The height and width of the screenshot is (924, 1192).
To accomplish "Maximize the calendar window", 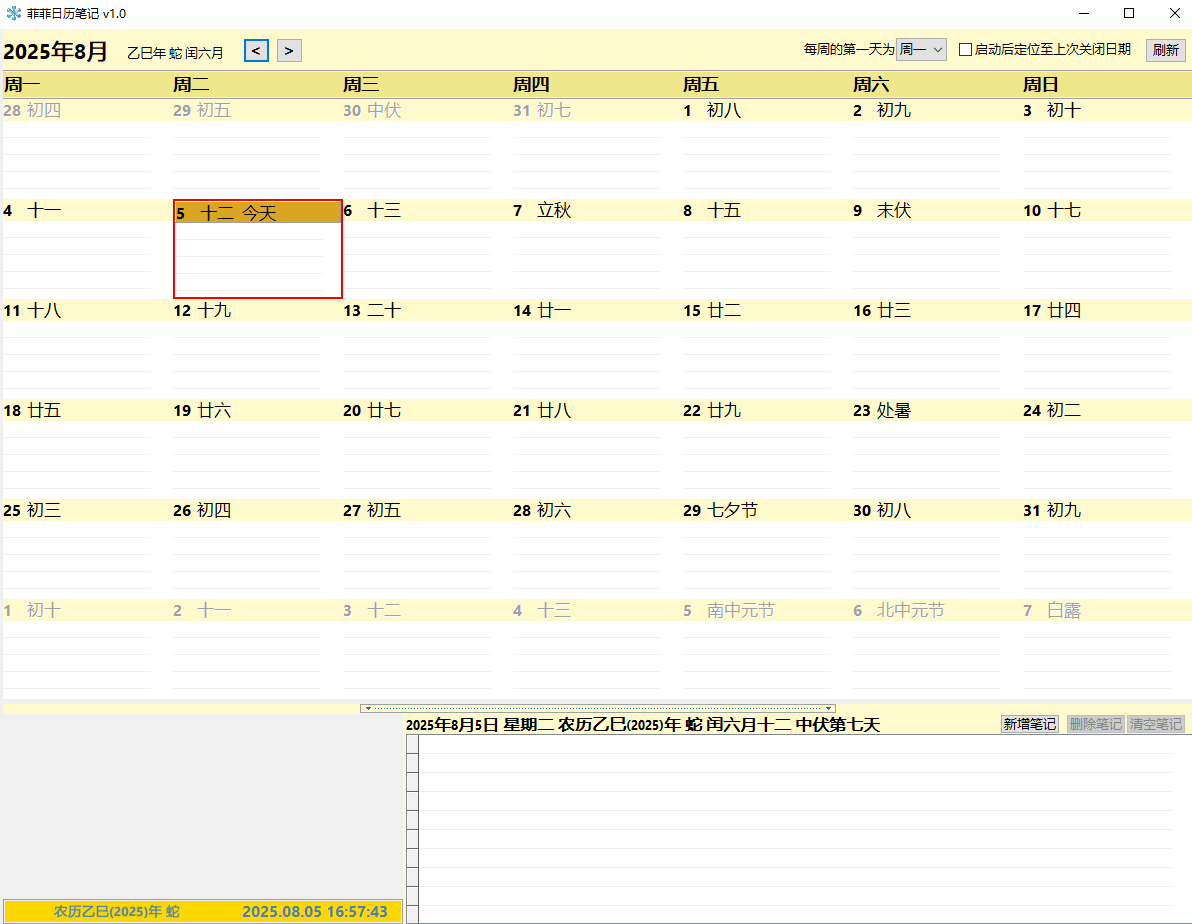I will [1129, 14].
